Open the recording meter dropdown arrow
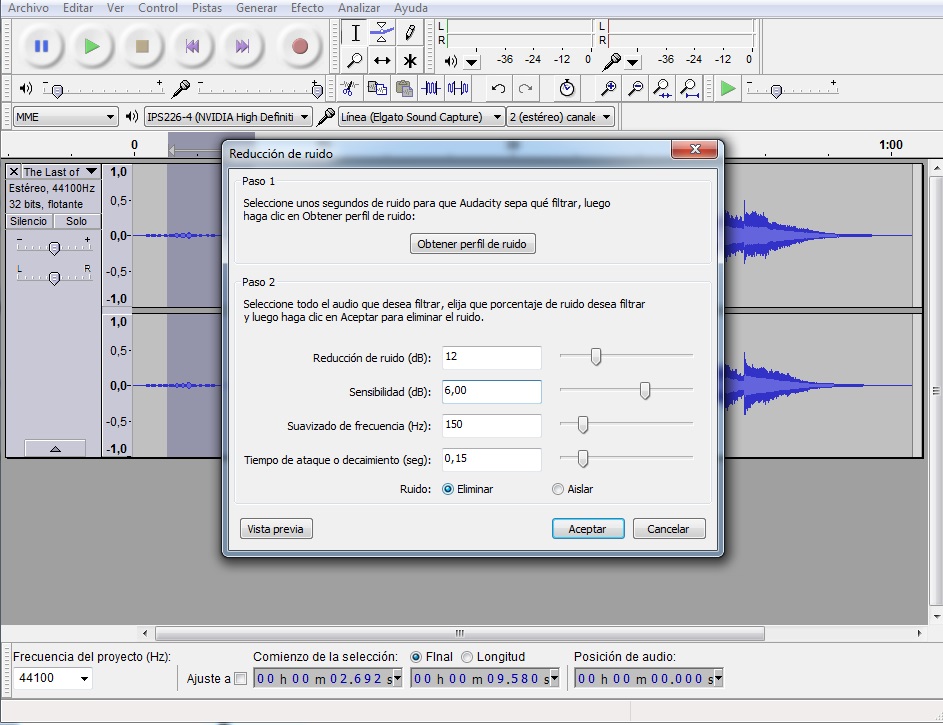This screenshot has width=943, height=725. click(x=633, y=61)
